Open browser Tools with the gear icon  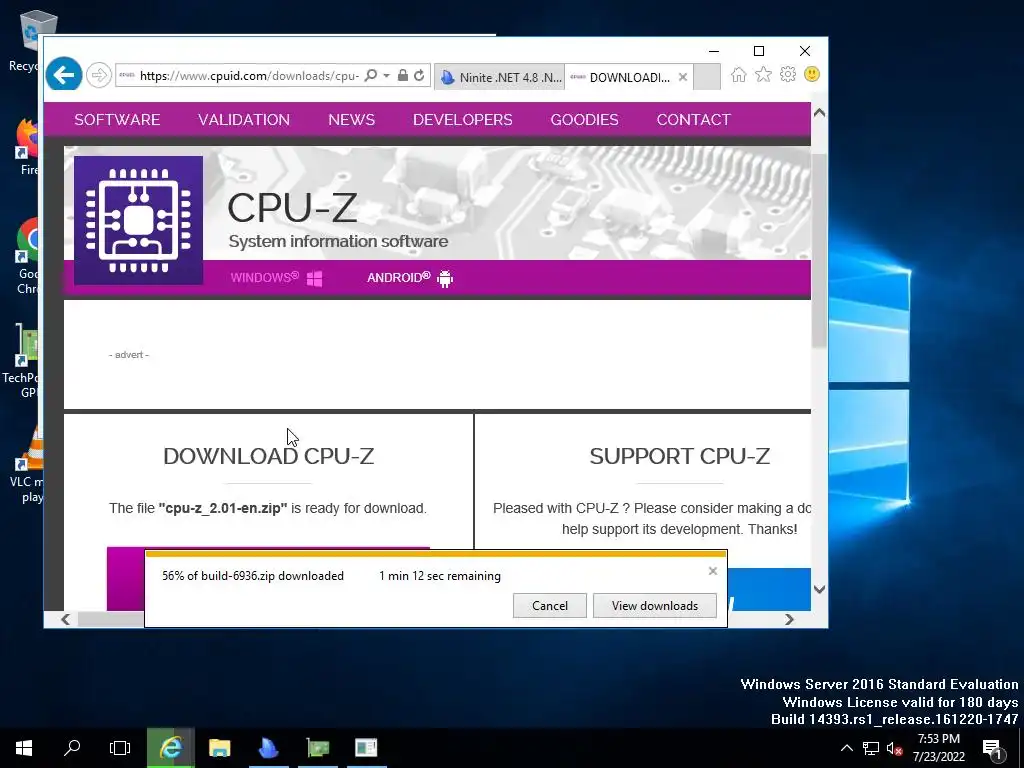[788, 74]
